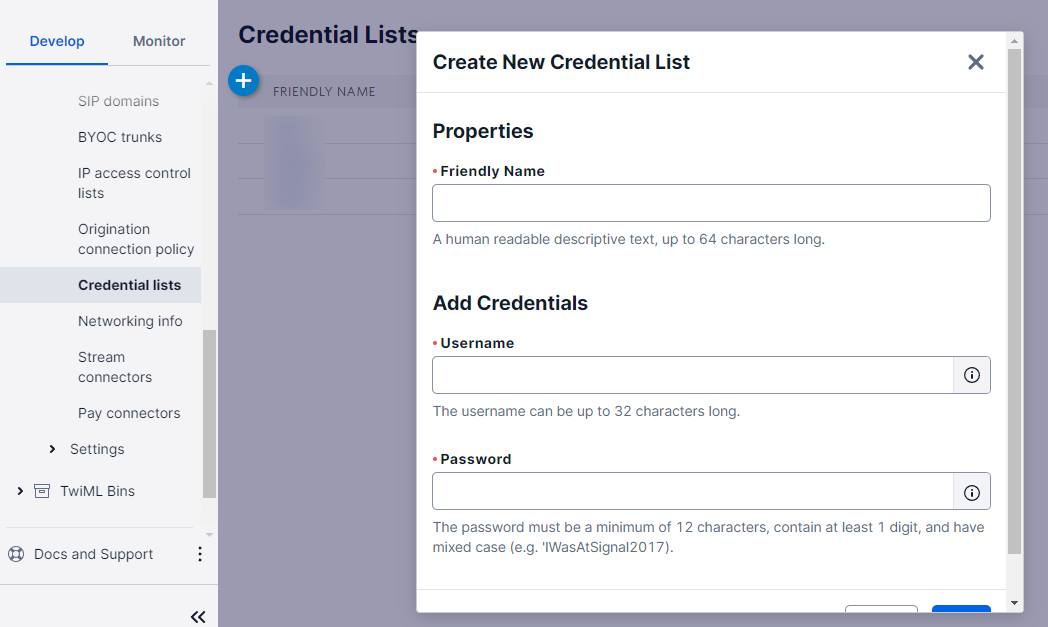The height and width of the screenshot is (627, 1048).
Task: Open the three-dot menu beside Docs and Support
Action: point(199,554)
